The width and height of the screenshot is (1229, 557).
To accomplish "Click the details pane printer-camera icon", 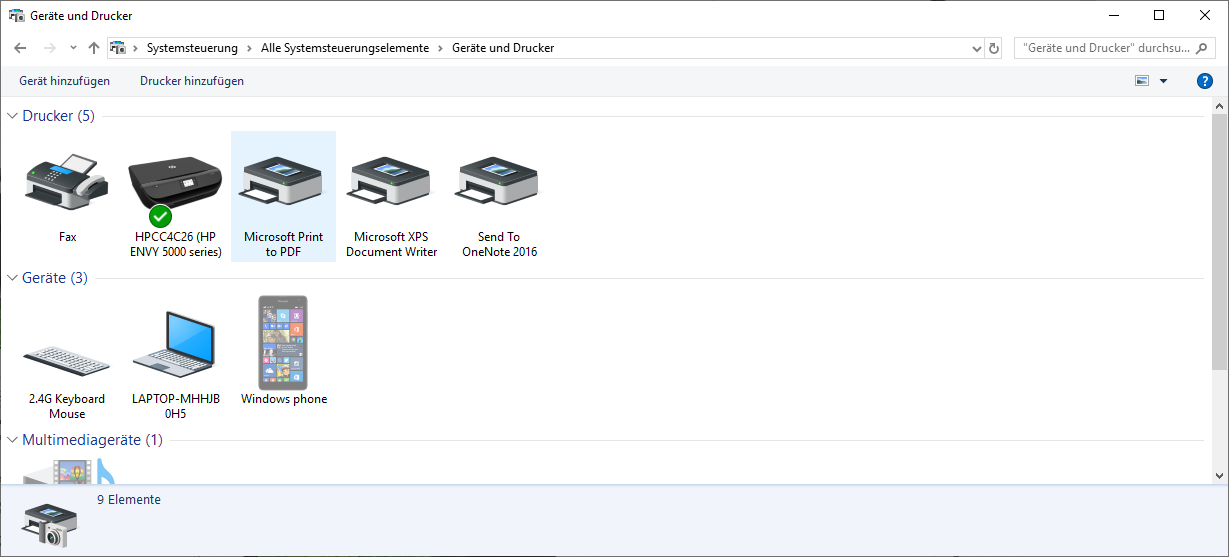I will point(49,524).
